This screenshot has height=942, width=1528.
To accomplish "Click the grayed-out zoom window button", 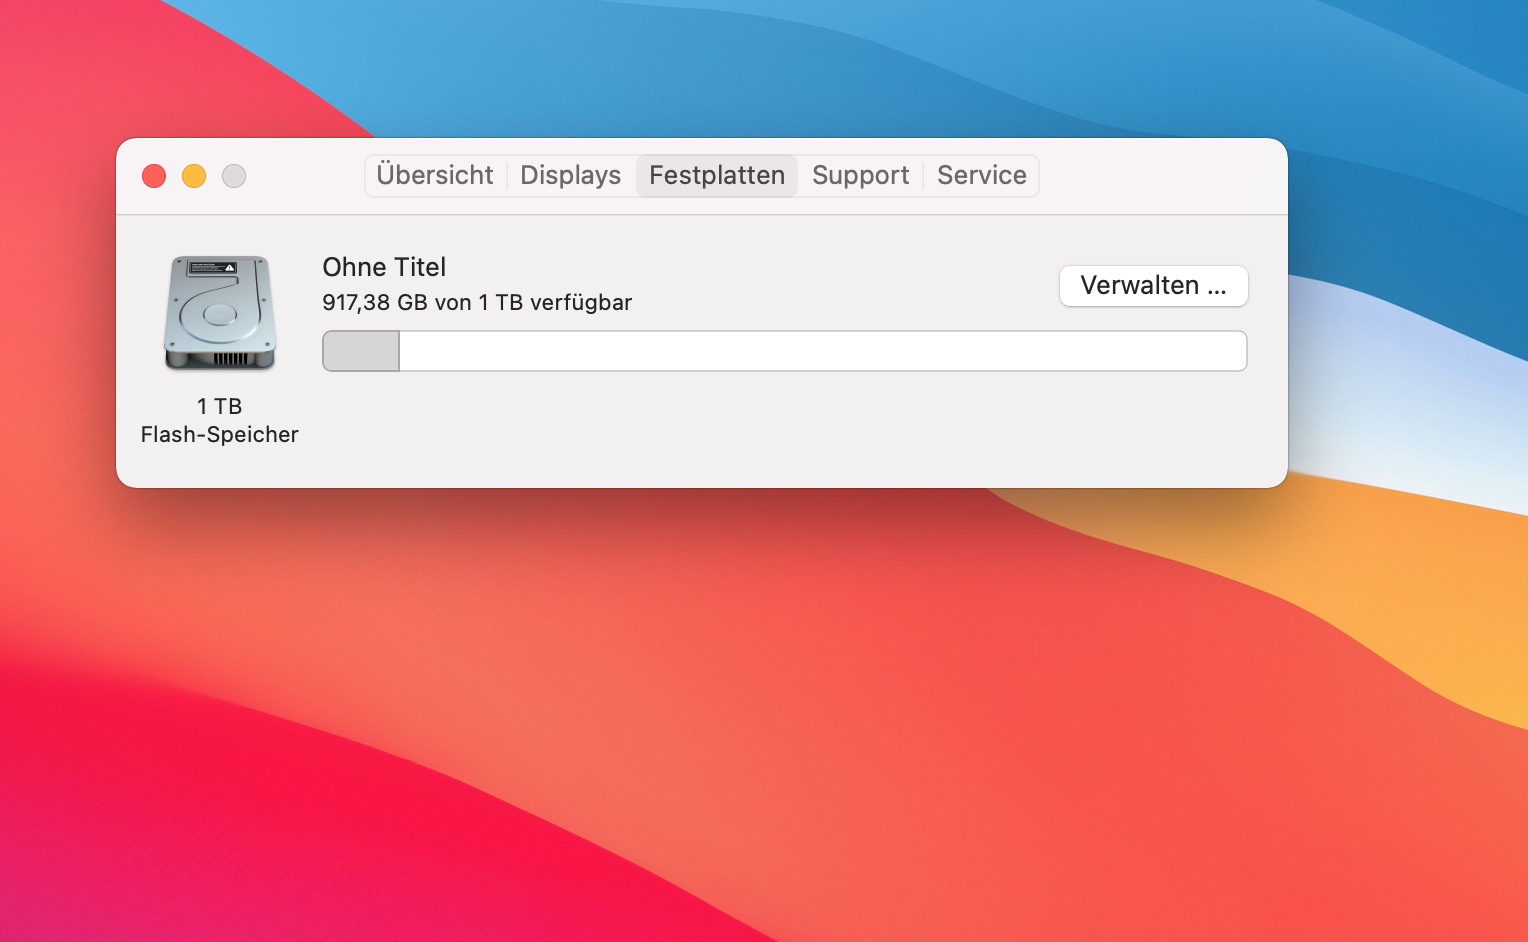I will pos(234,176).
